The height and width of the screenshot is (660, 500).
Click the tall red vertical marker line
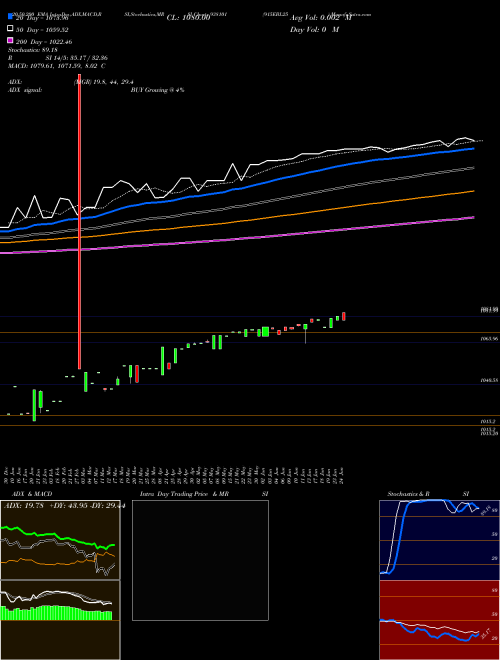79,221
